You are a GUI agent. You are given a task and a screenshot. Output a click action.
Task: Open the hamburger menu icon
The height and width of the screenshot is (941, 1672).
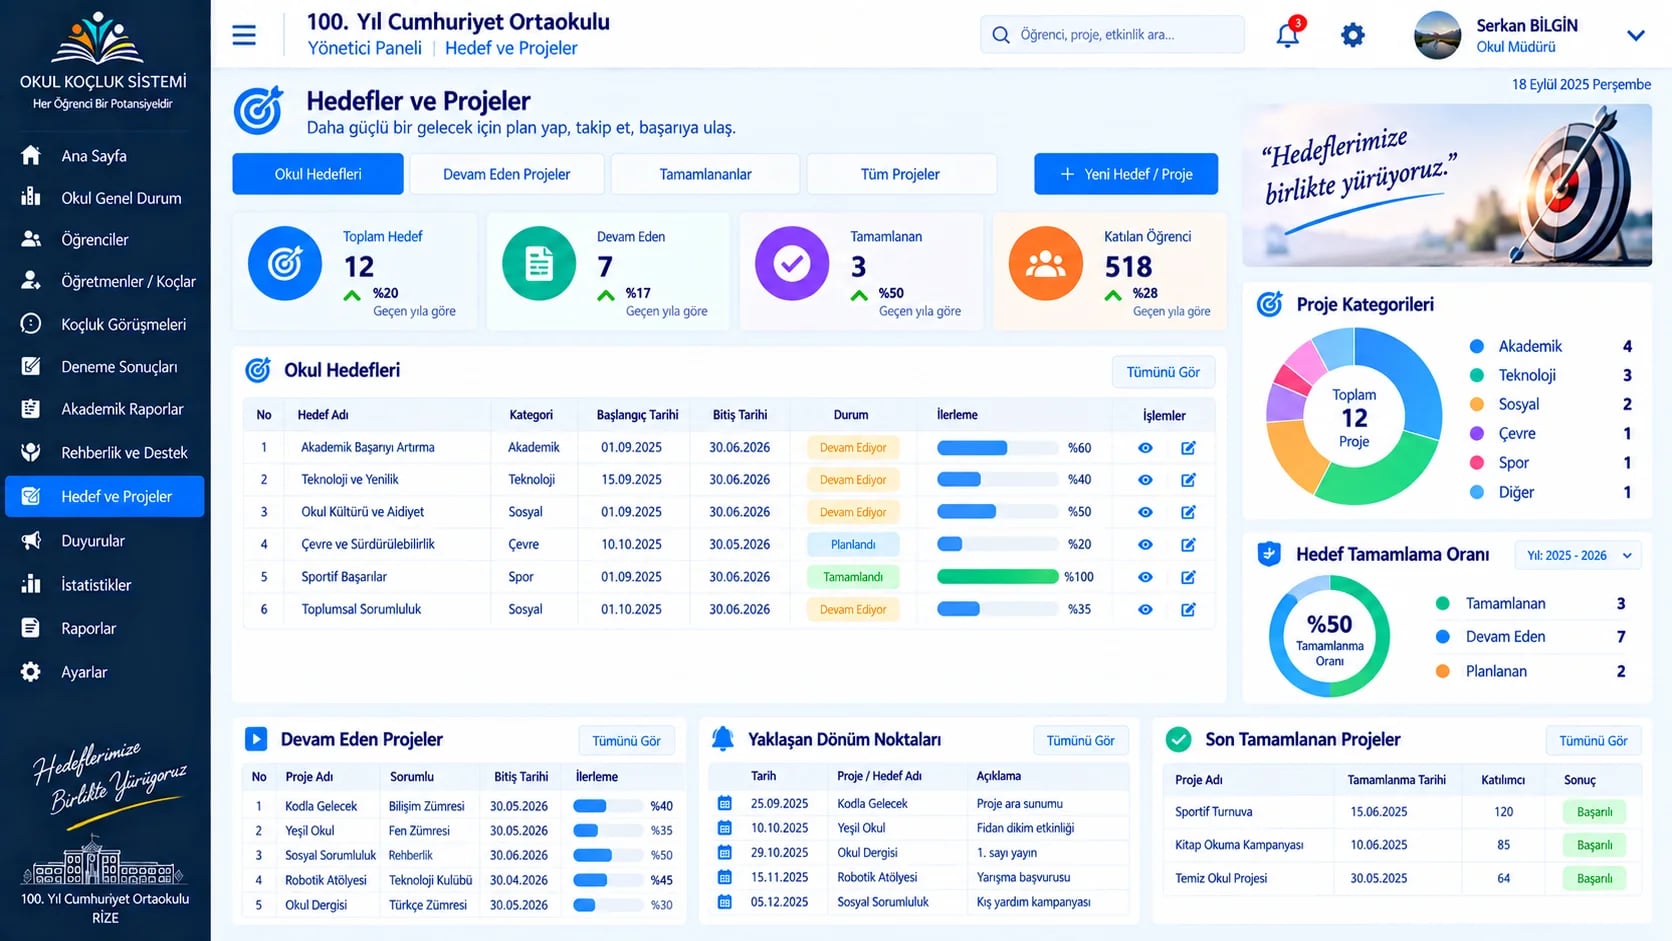244,35
